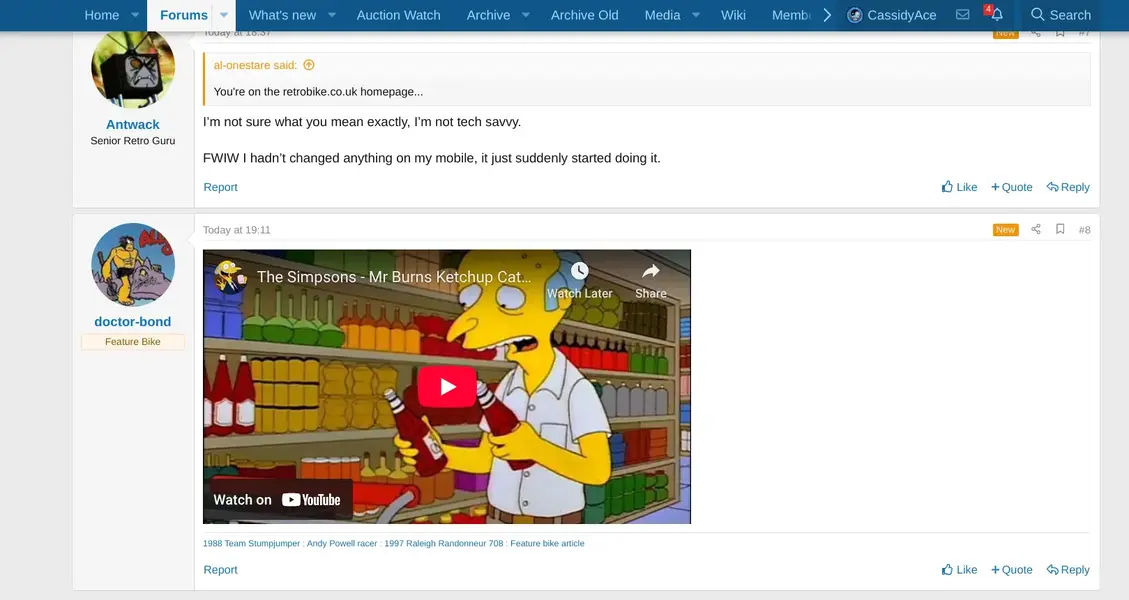The height and width of the screenshot is (600, 1129).
Task: Open the truncated Members tab
Action: (x=791, y=15)
